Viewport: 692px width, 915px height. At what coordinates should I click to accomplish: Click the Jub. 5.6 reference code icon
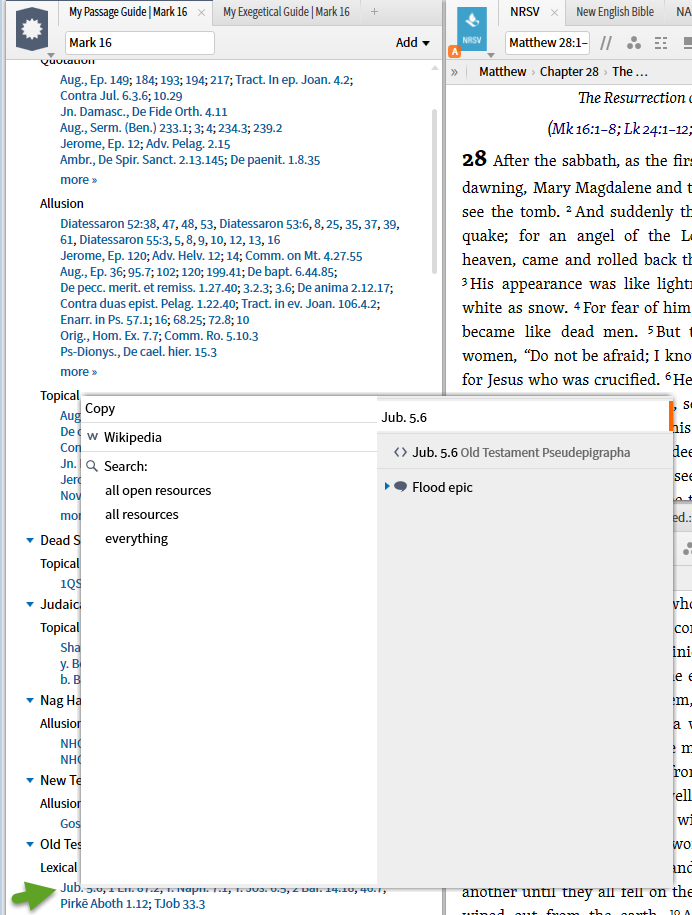pos(400,452)
